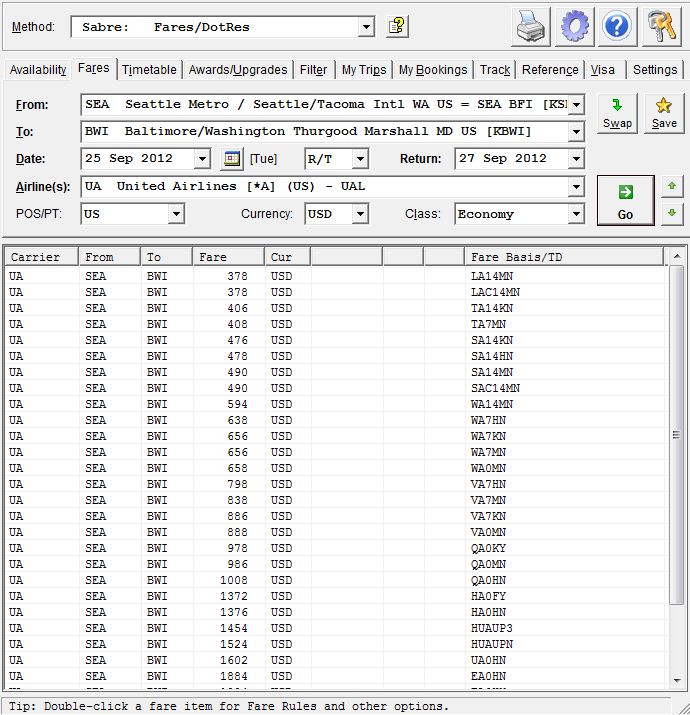The width and height of the screenshot is (690, 715).
Task: Run the fare search with Go
Action: (625, 200)
